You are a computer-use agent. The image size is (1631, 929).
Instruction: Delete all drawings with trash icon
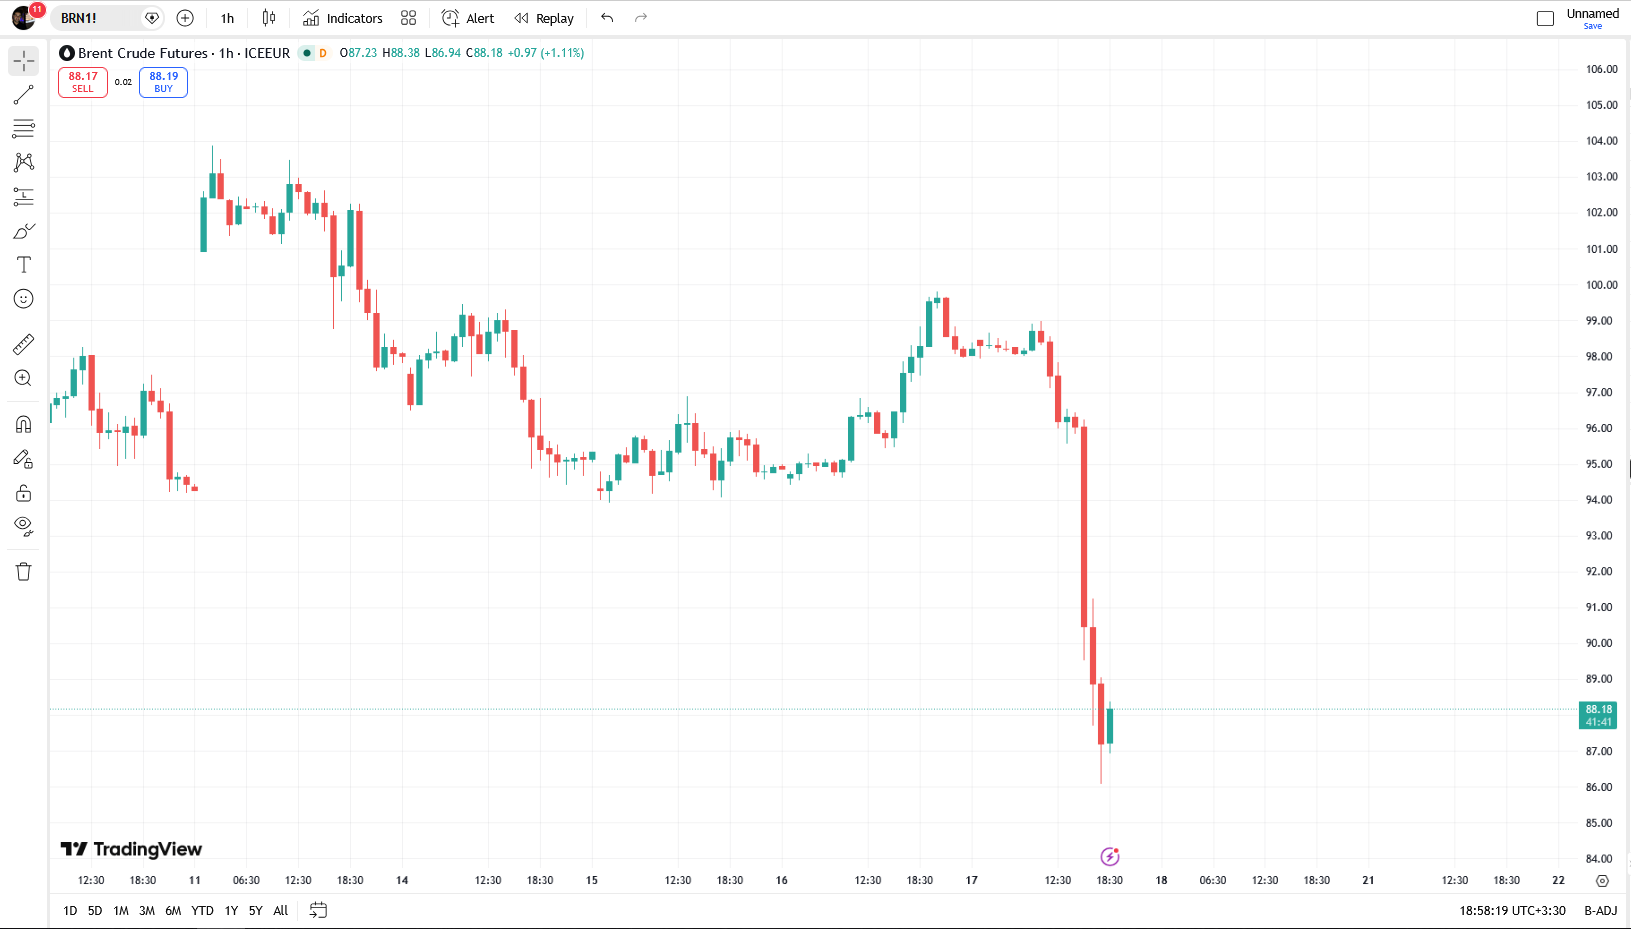tap(24, 572)
